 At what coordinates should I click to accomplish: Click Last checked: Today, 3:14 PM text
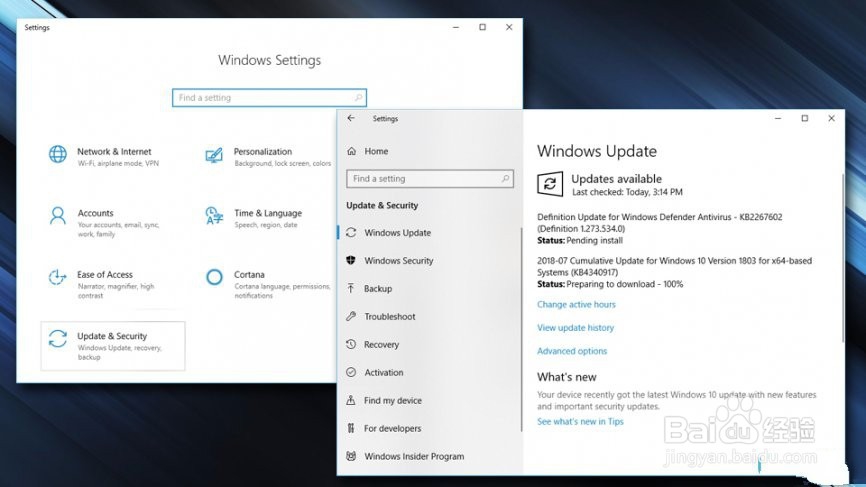pos(627,192)
